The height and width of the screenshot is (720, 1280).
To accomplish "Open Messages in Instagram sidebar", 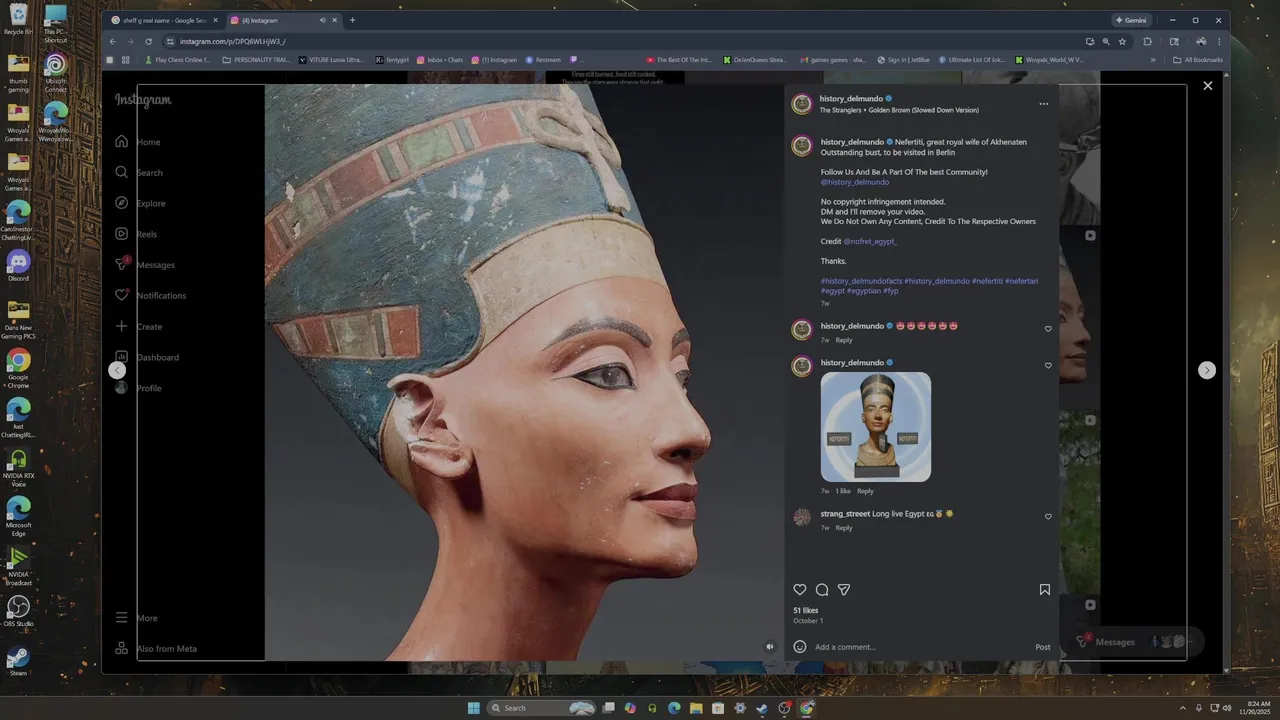I will click(x=144, y=265).
